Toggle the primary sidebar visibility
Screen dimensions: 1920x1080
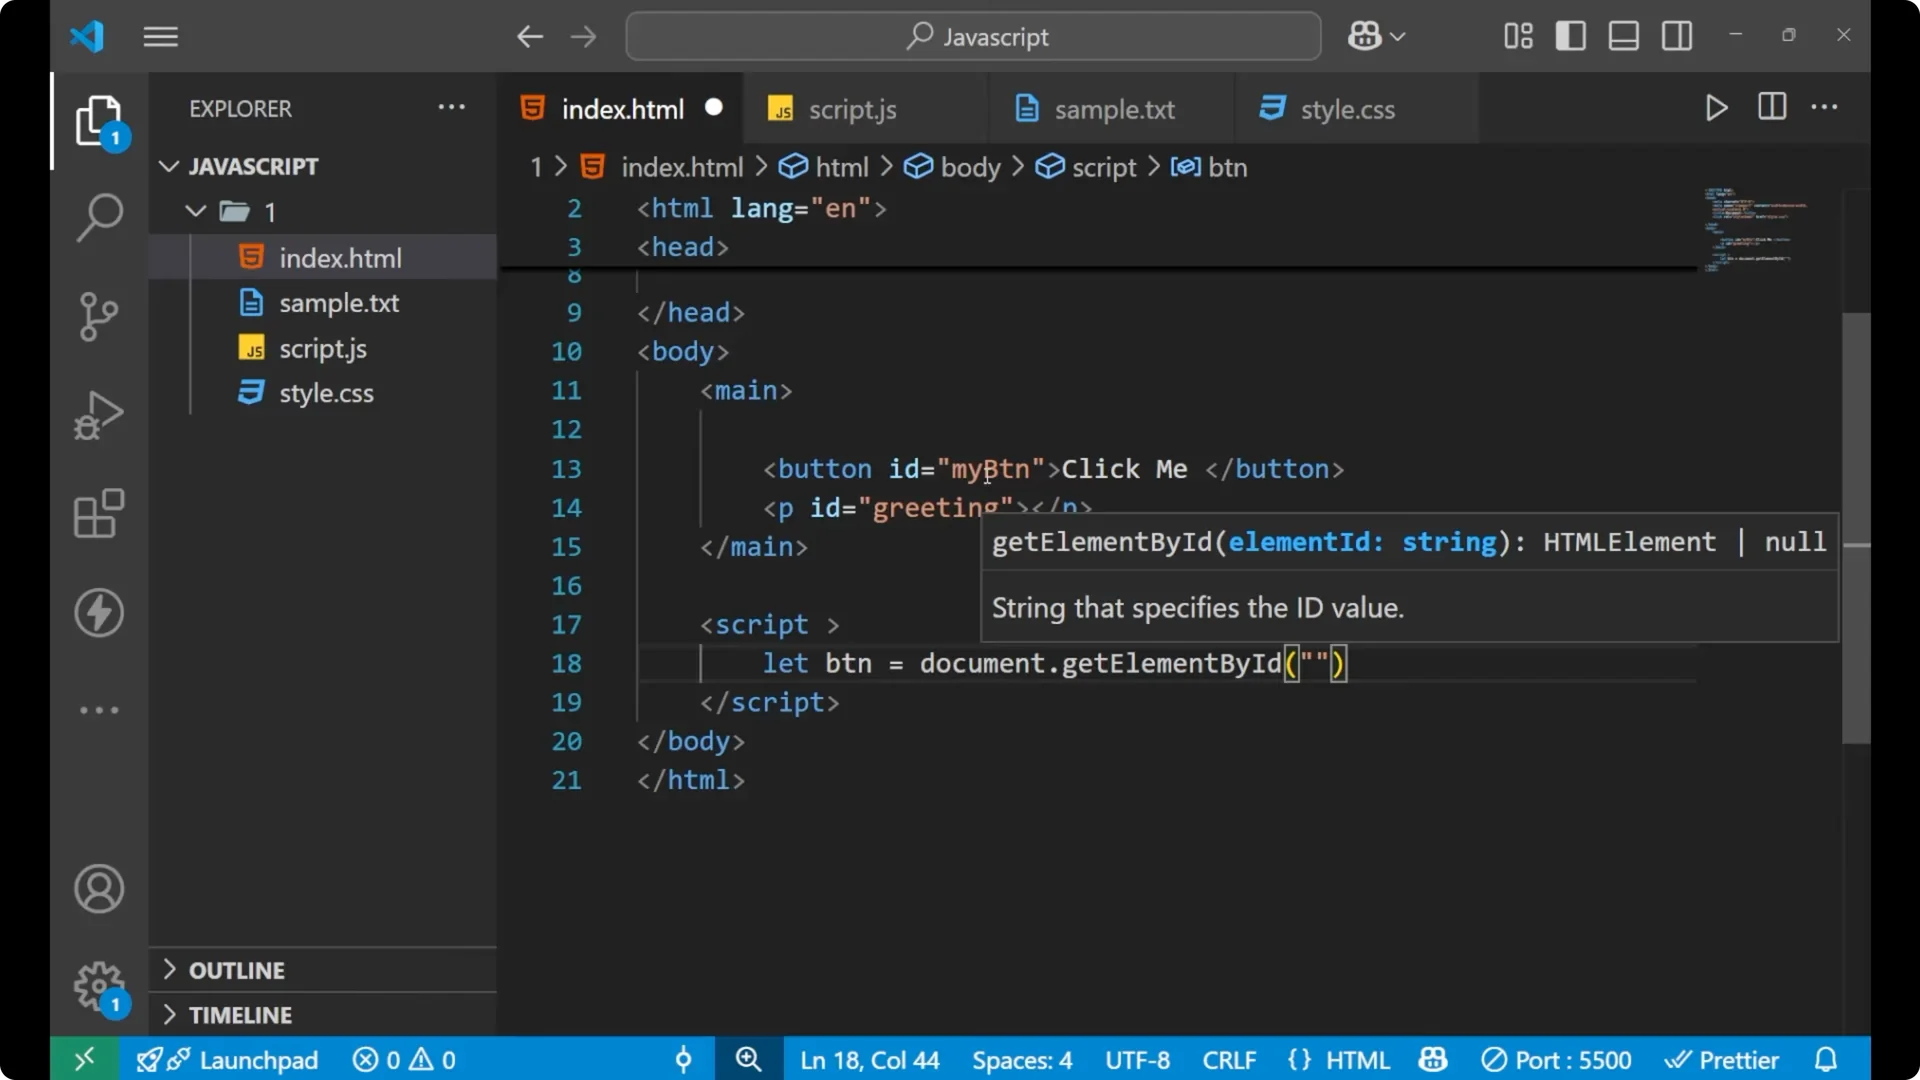[1570, 35]
